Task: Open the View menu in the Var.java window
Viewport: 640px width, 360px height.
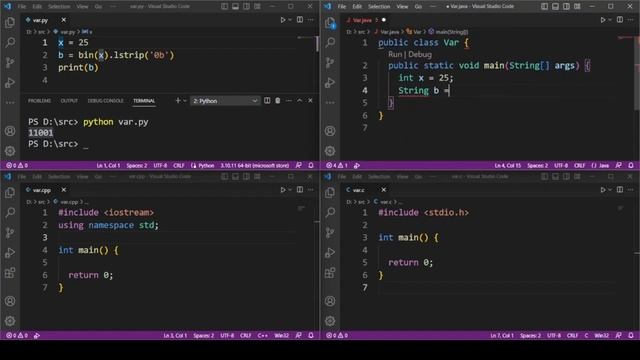Action: click(402, 7)
